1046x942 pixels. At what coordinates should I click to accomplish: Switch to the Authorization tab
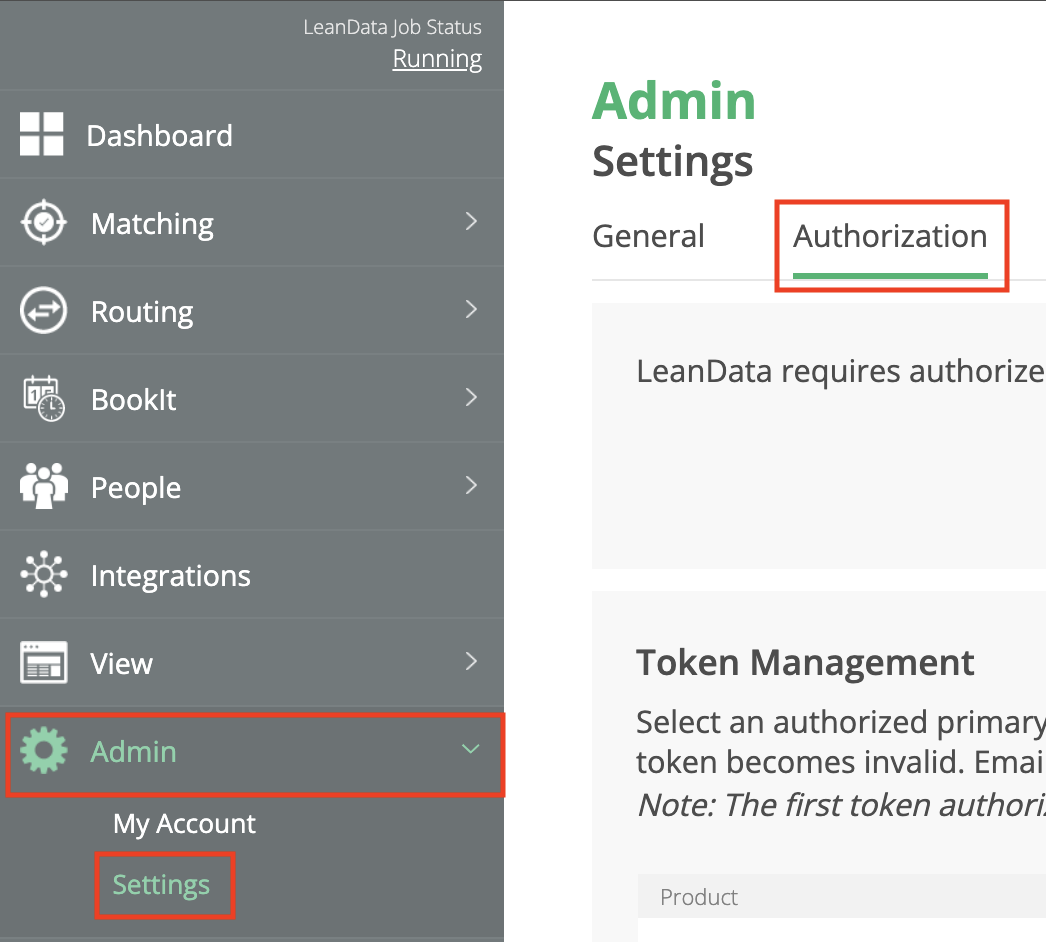tap(890, 236)
